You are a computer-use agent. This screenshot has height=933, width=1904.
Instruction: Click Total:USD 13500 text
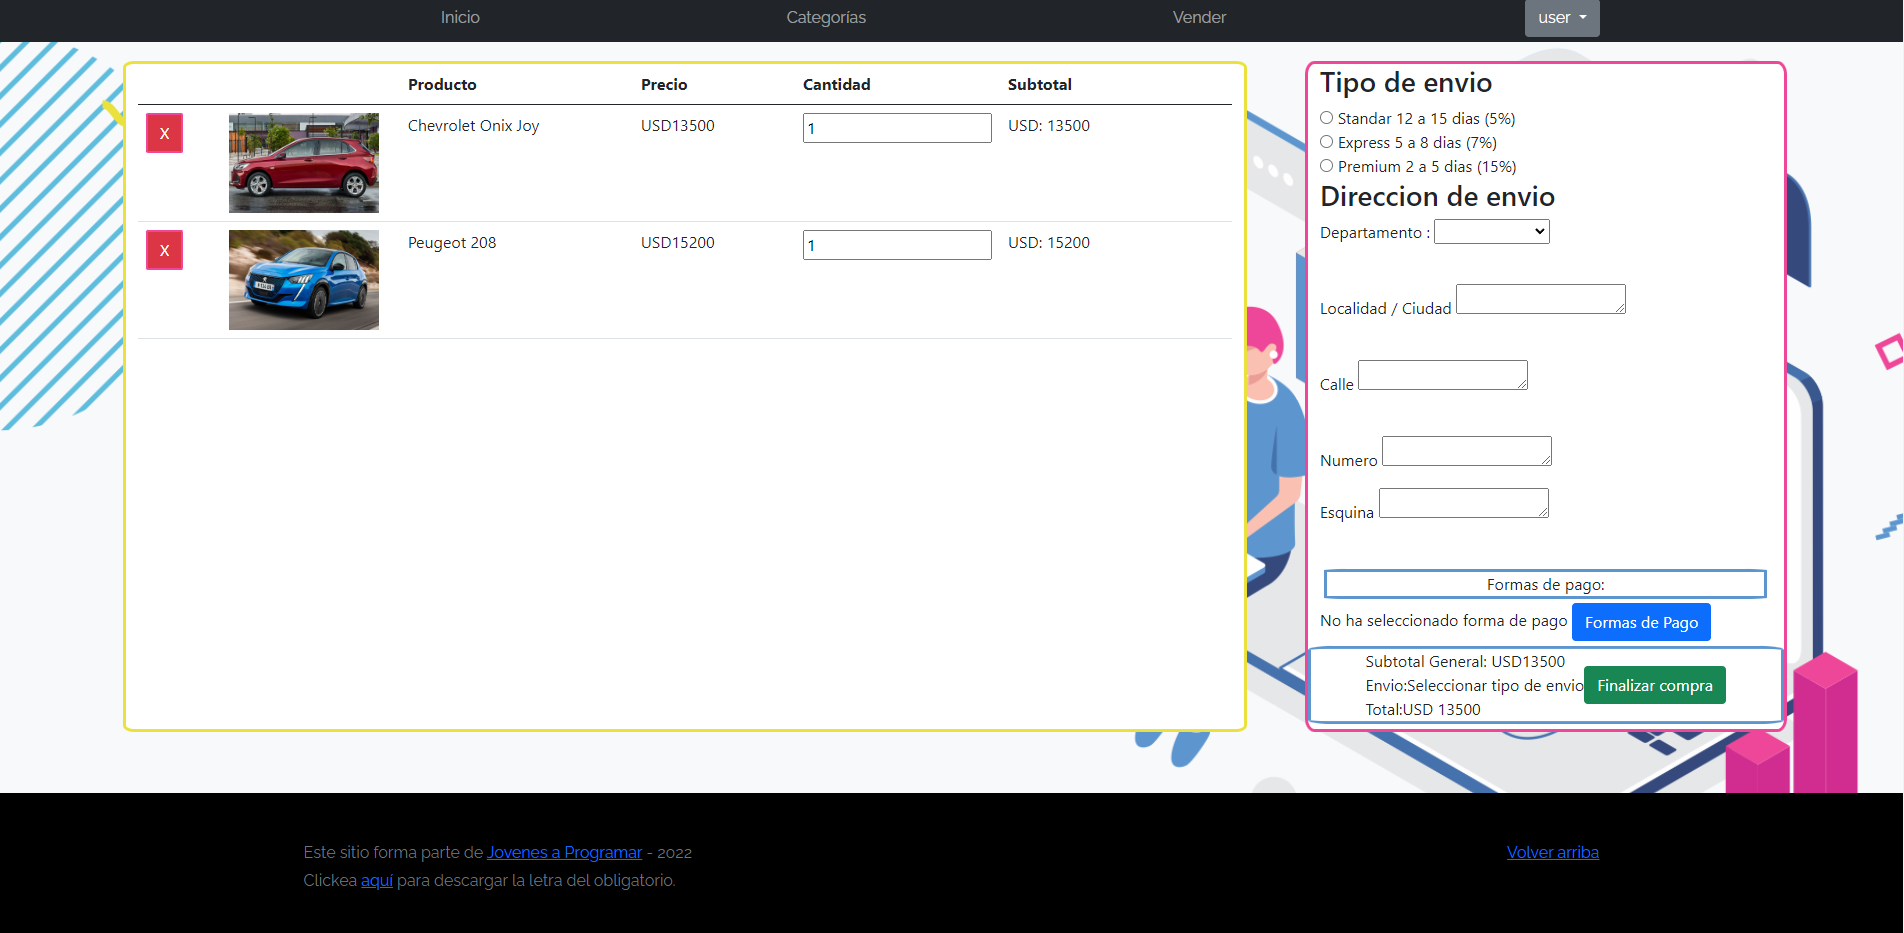1423,709
